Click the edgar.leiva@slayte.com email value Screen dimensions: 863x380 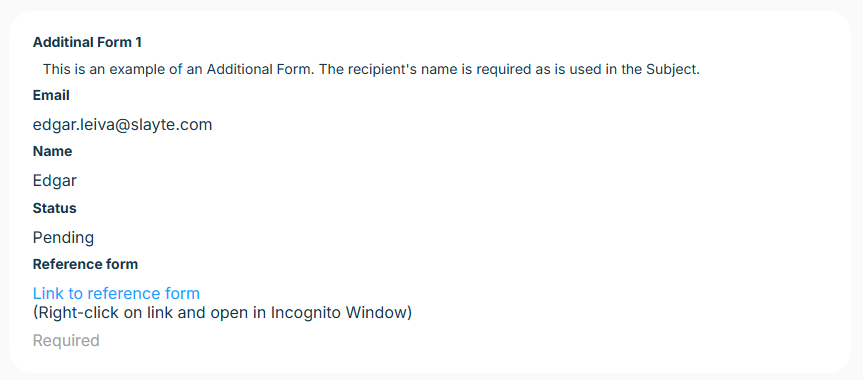coord(123,125)
